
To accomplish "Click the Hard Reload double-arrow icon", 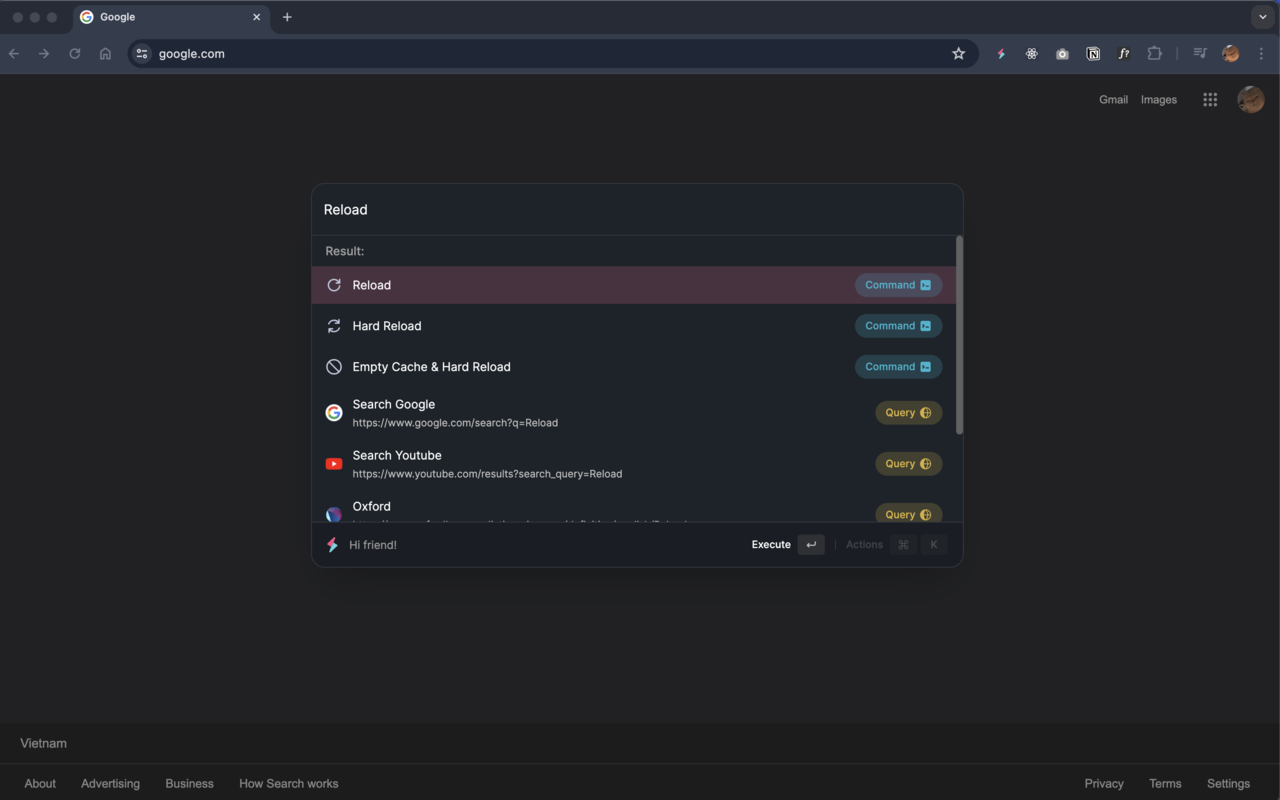I will pyautogui.click(x=334, y=326).
